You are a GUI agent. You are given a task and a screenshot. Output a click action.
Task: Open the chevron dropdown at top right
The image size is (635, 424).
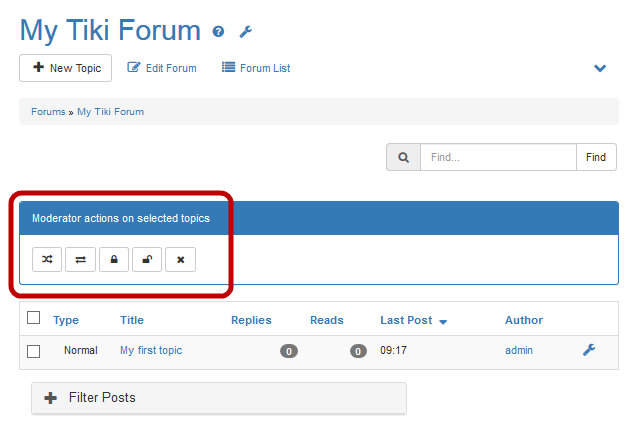(600, 69)
